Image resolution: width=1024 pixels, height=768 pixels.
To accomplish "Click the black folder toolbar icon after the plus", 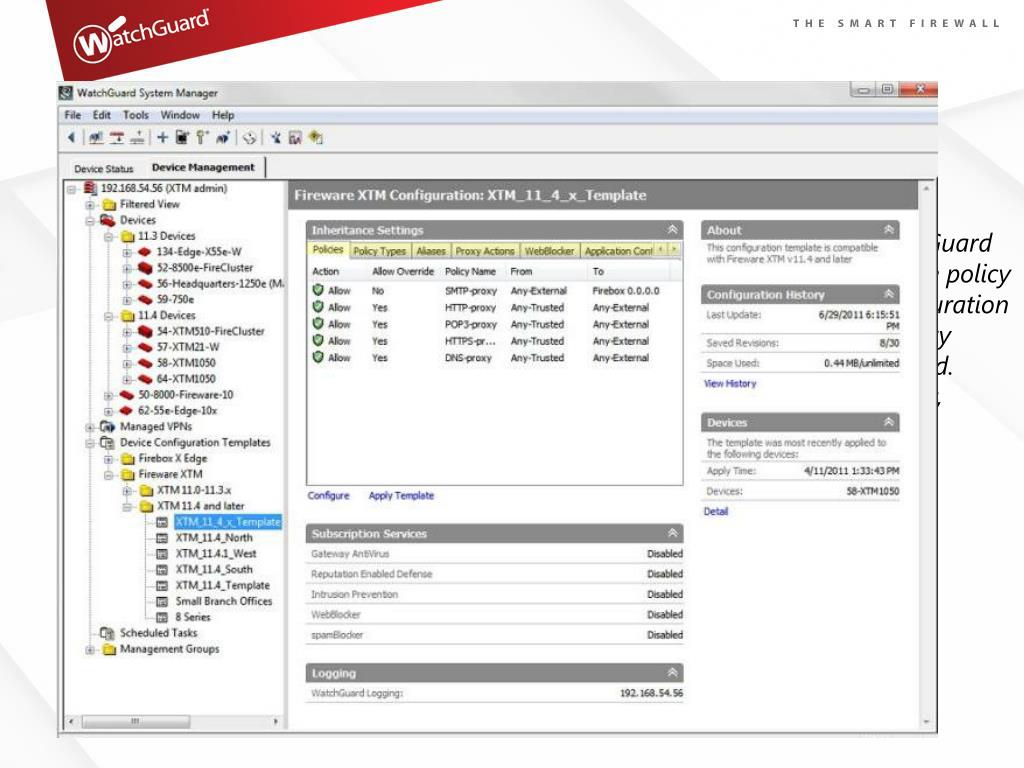I will click(x=182, y=137).
